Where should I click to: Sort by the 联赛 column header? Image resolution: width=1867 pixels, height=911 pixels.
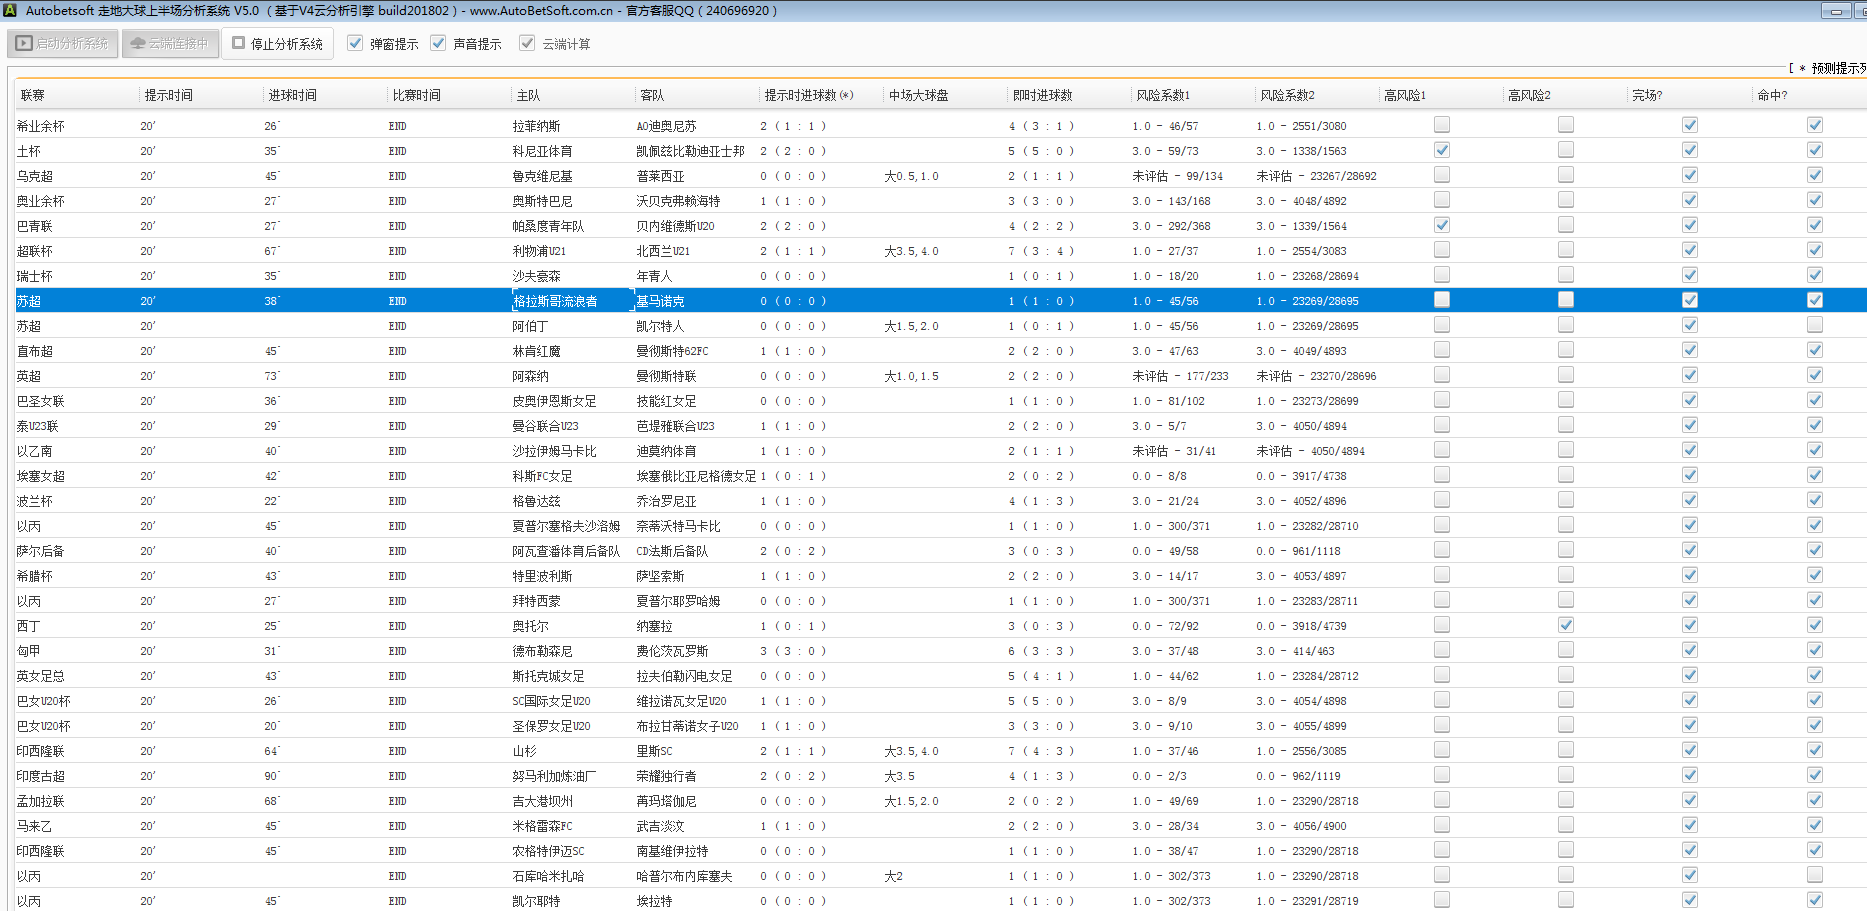pyautogui.click(x=33, y=95)
